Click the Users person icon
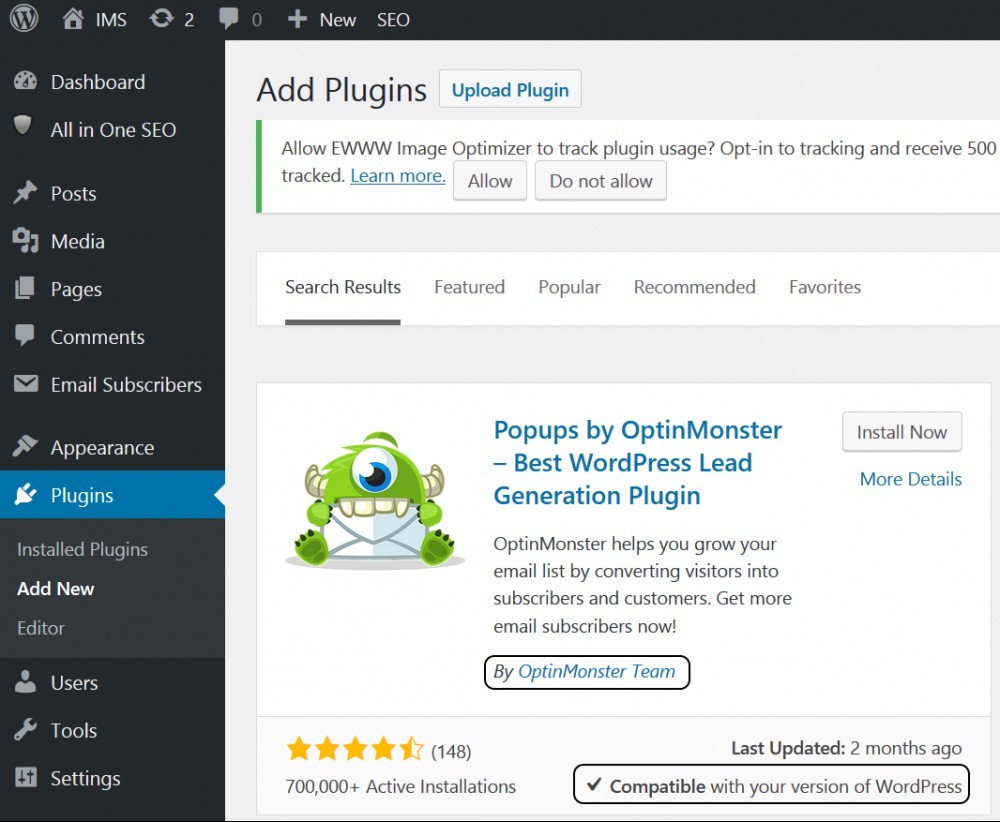 (26, 682)
